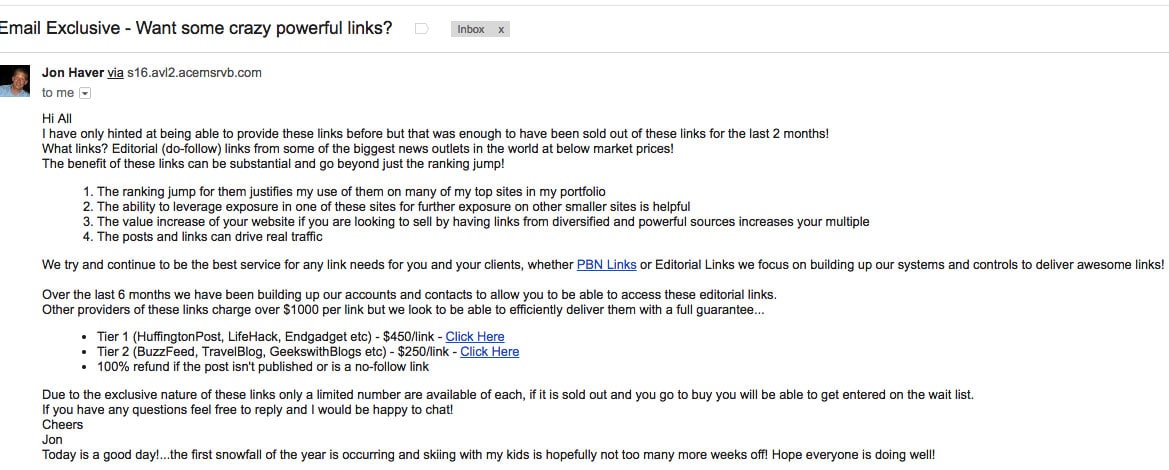The width and height of the screenshot is (1169, 470).
Task: Open Jon Haver's profile photo
Action: (14, 81)
